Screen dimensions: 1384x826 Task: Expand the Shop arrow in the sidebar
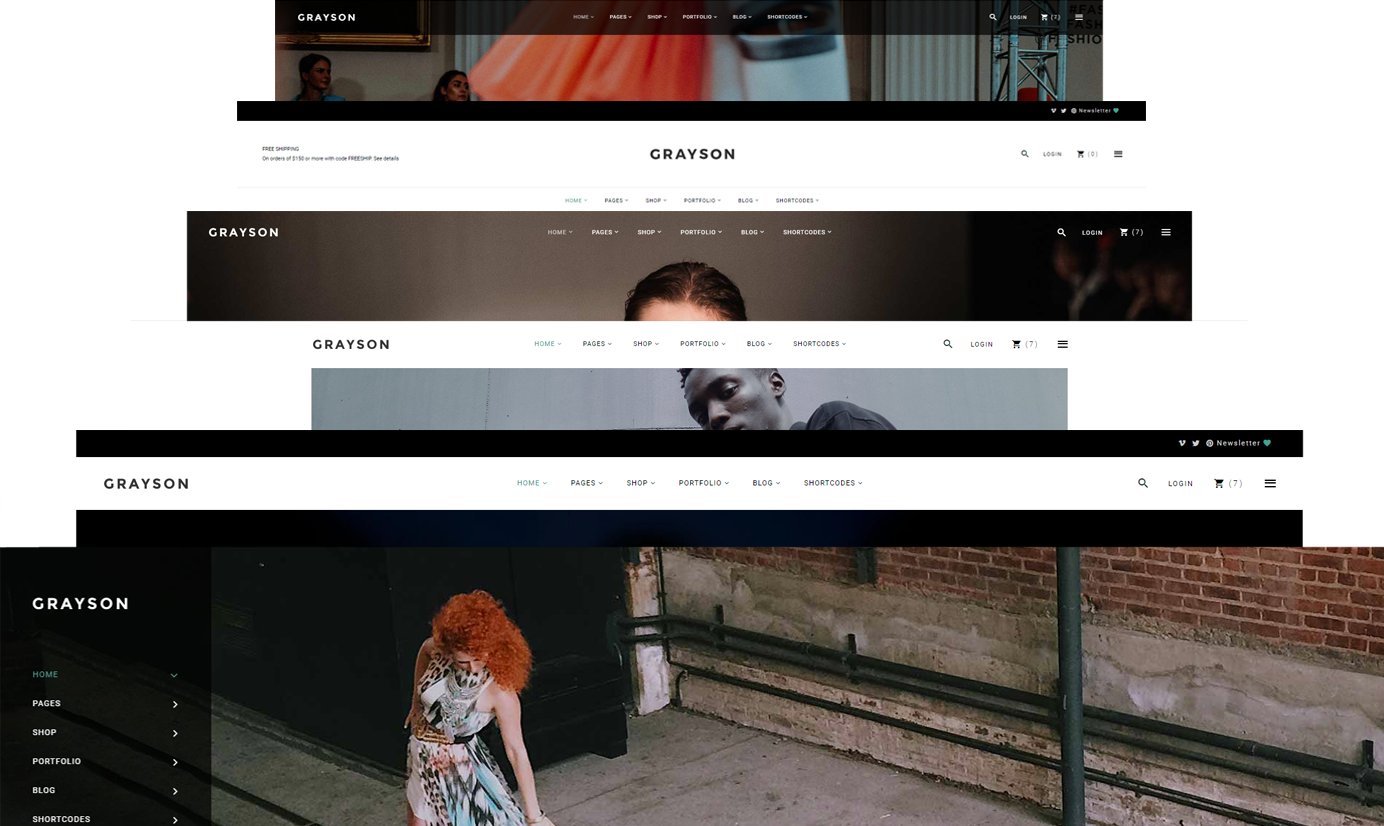(175, 733)
